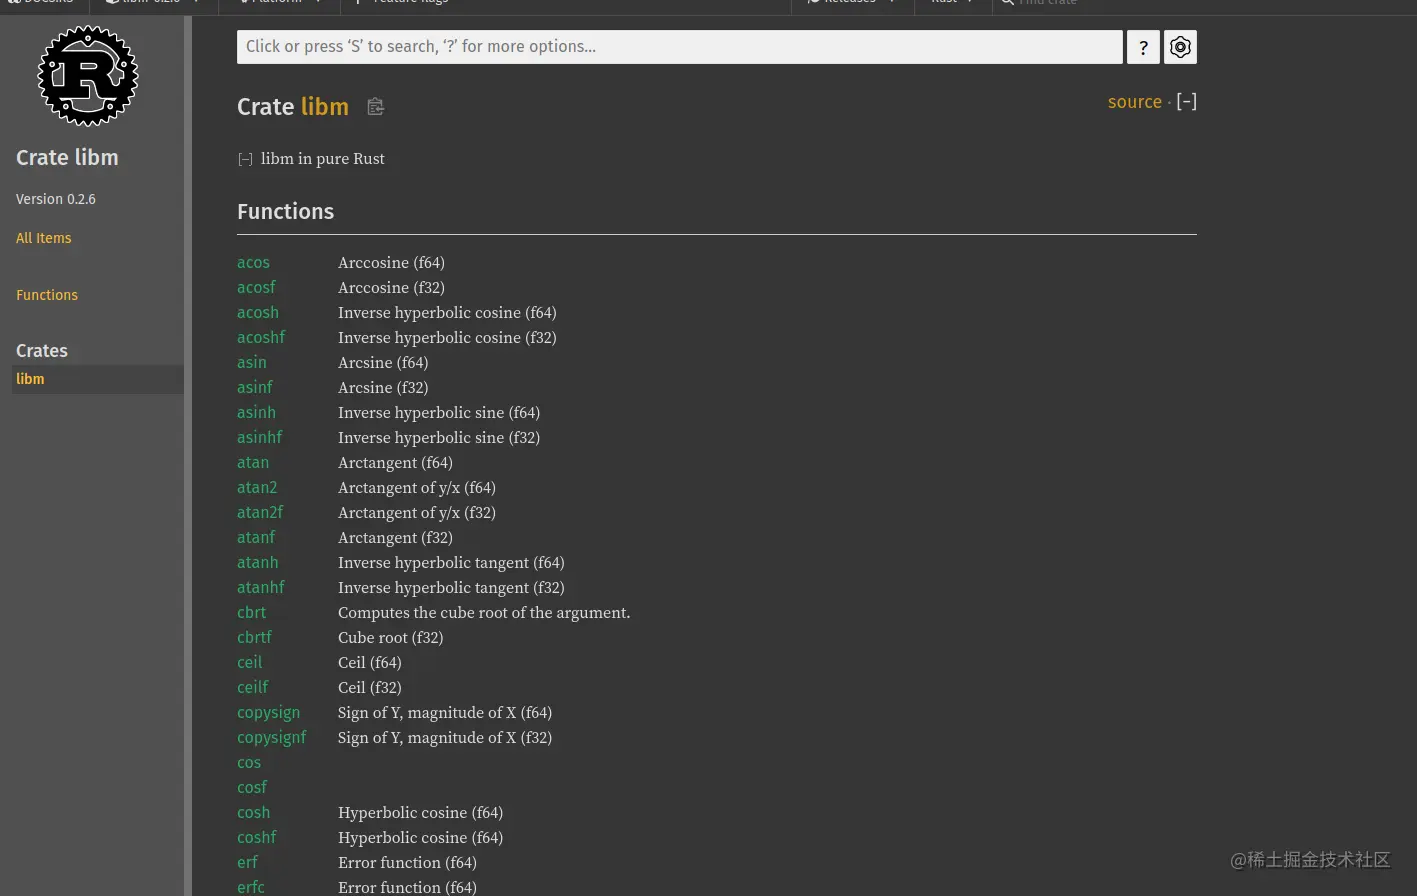Click 'Inverse hyperbolic sine (f64)' description
The width and height of the screenshot is (1417, 896).
click(439, 412)
